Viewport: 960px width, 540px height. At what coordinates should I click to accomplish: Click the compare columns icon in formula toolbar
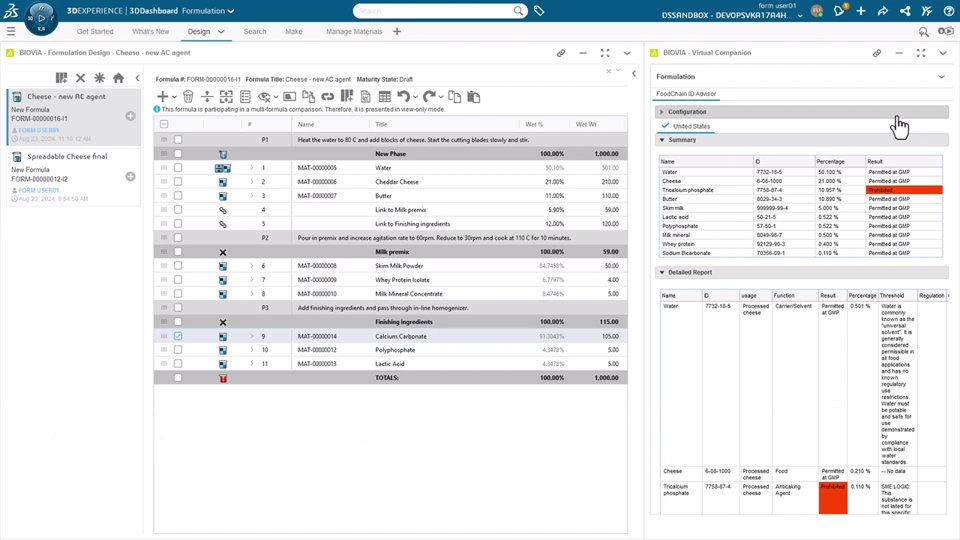(347, 96)
